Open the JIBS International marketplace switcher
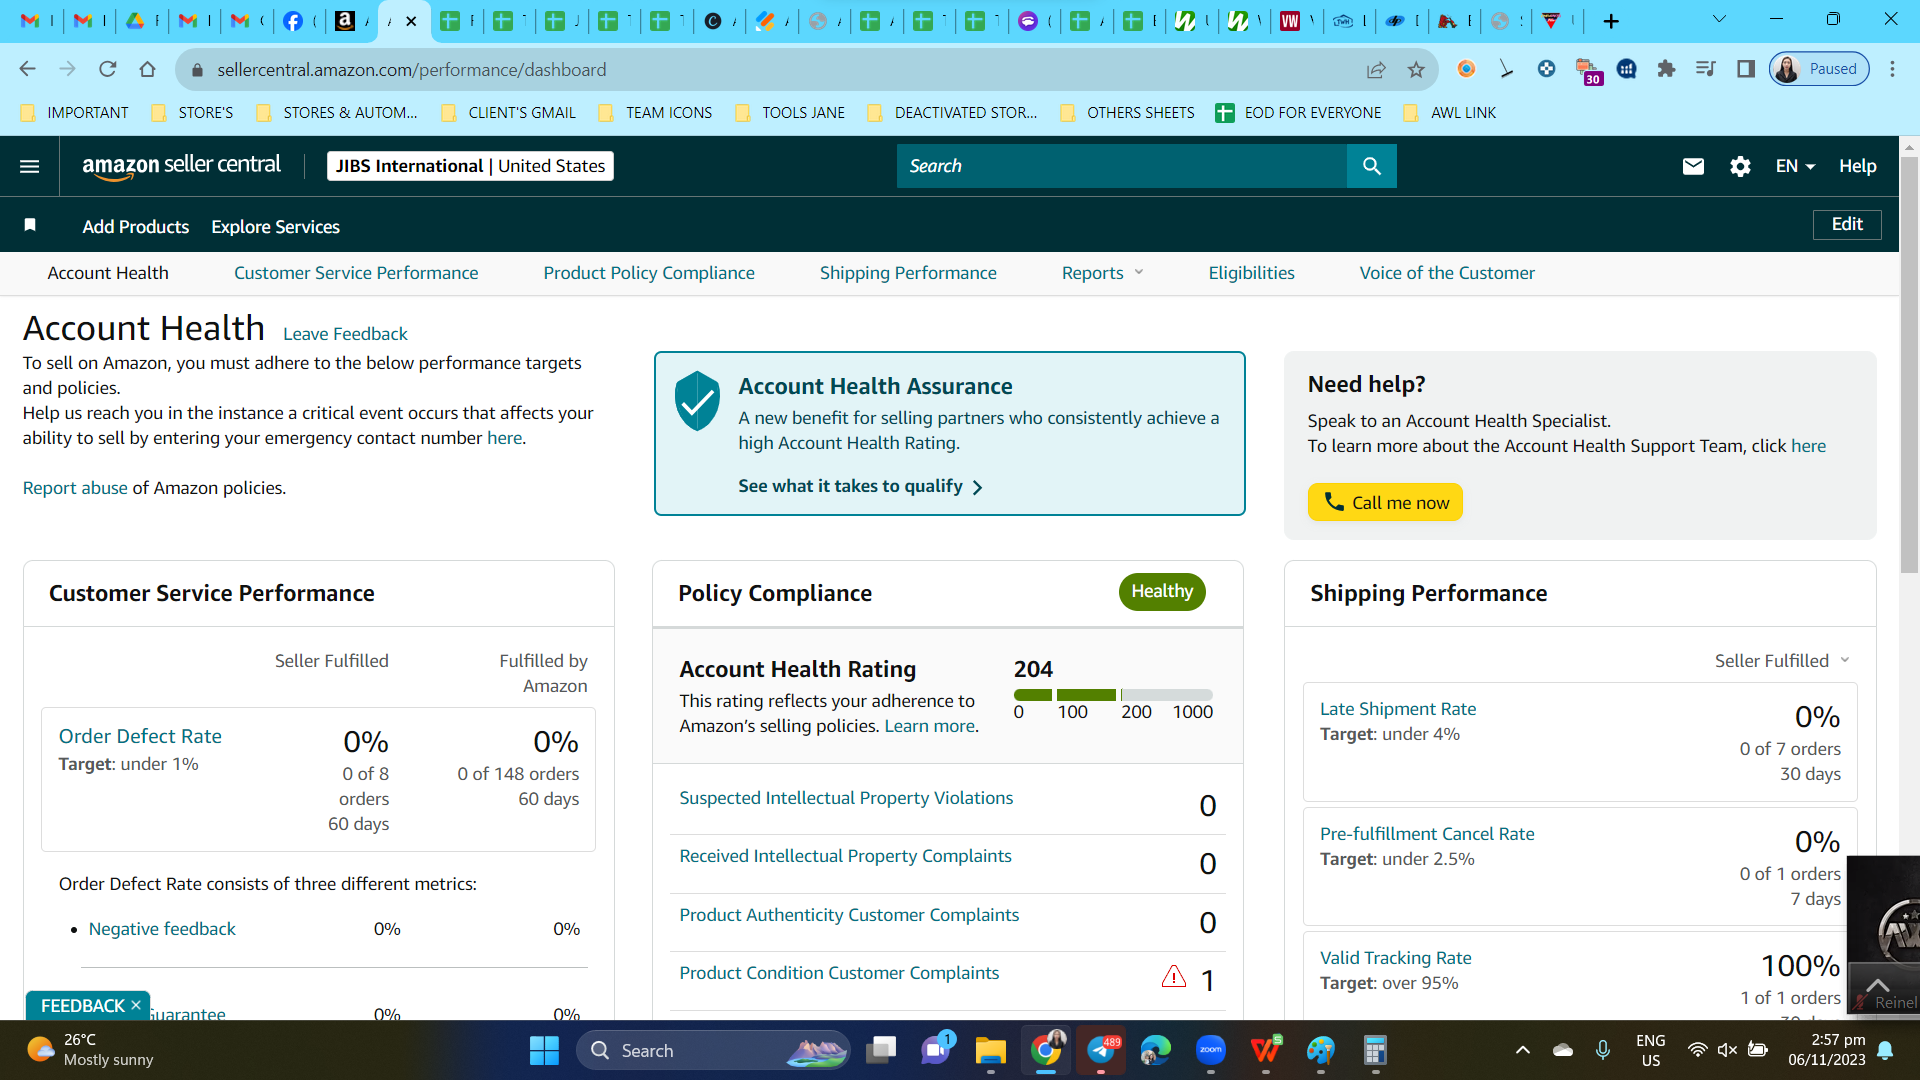The height and width of the screenshot is (1080, 1920). [470, 166]
